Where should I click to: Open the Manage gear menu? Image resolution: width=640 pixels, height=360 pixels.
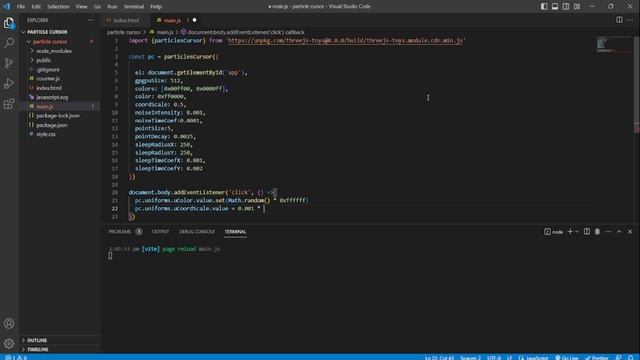coord(9,343)
